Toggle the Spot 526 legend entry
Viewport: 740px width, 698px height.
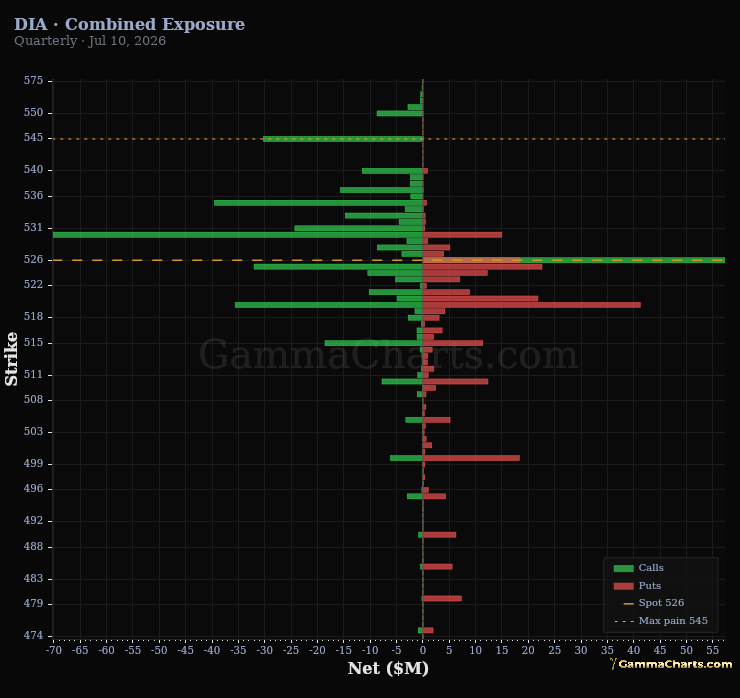[654, 603]
